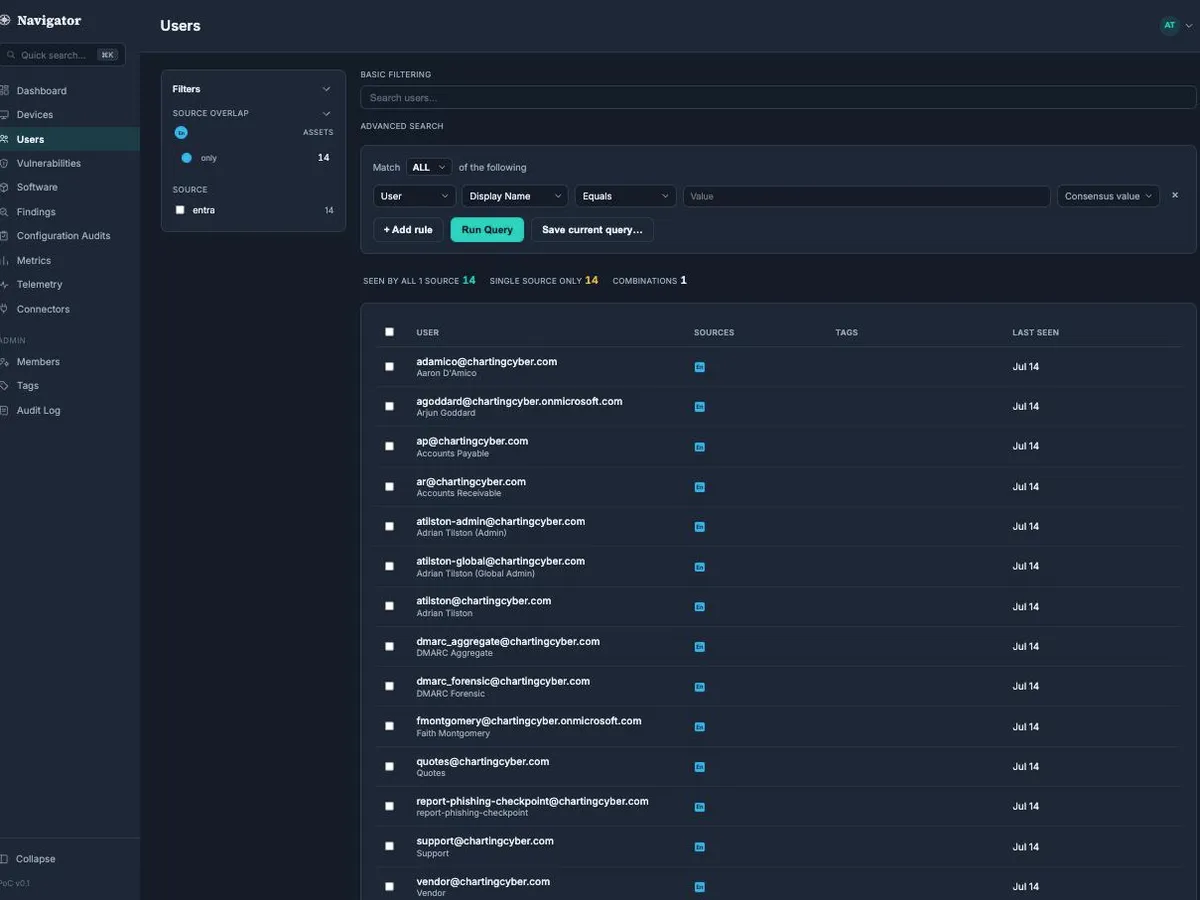Go to the Telemetry page
Screen dimensions: 1200x900
40,285
